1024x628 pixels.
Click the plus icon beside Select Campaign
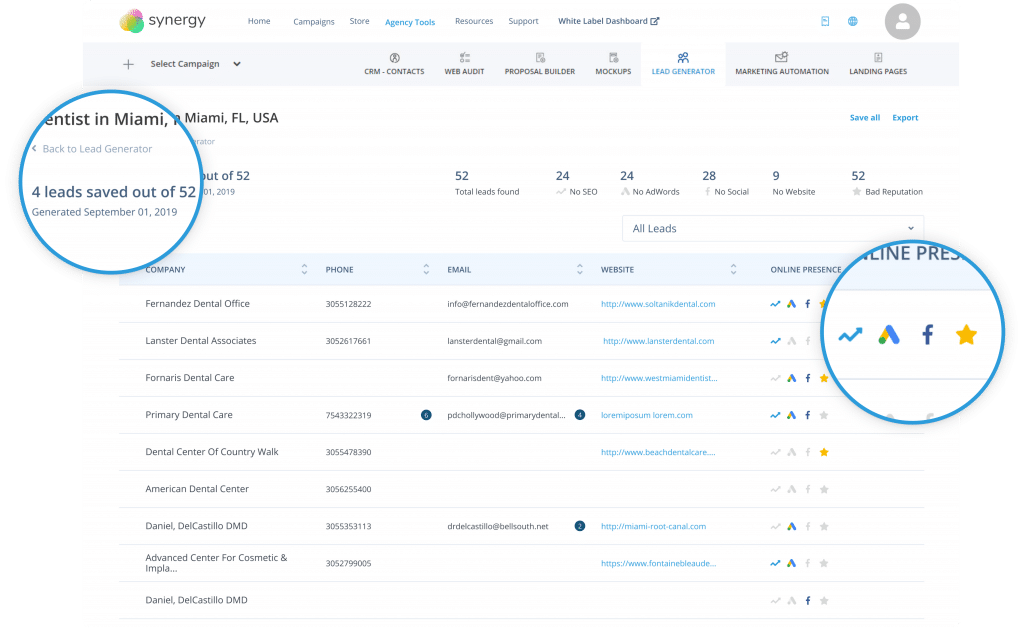(x=128, y=64)
